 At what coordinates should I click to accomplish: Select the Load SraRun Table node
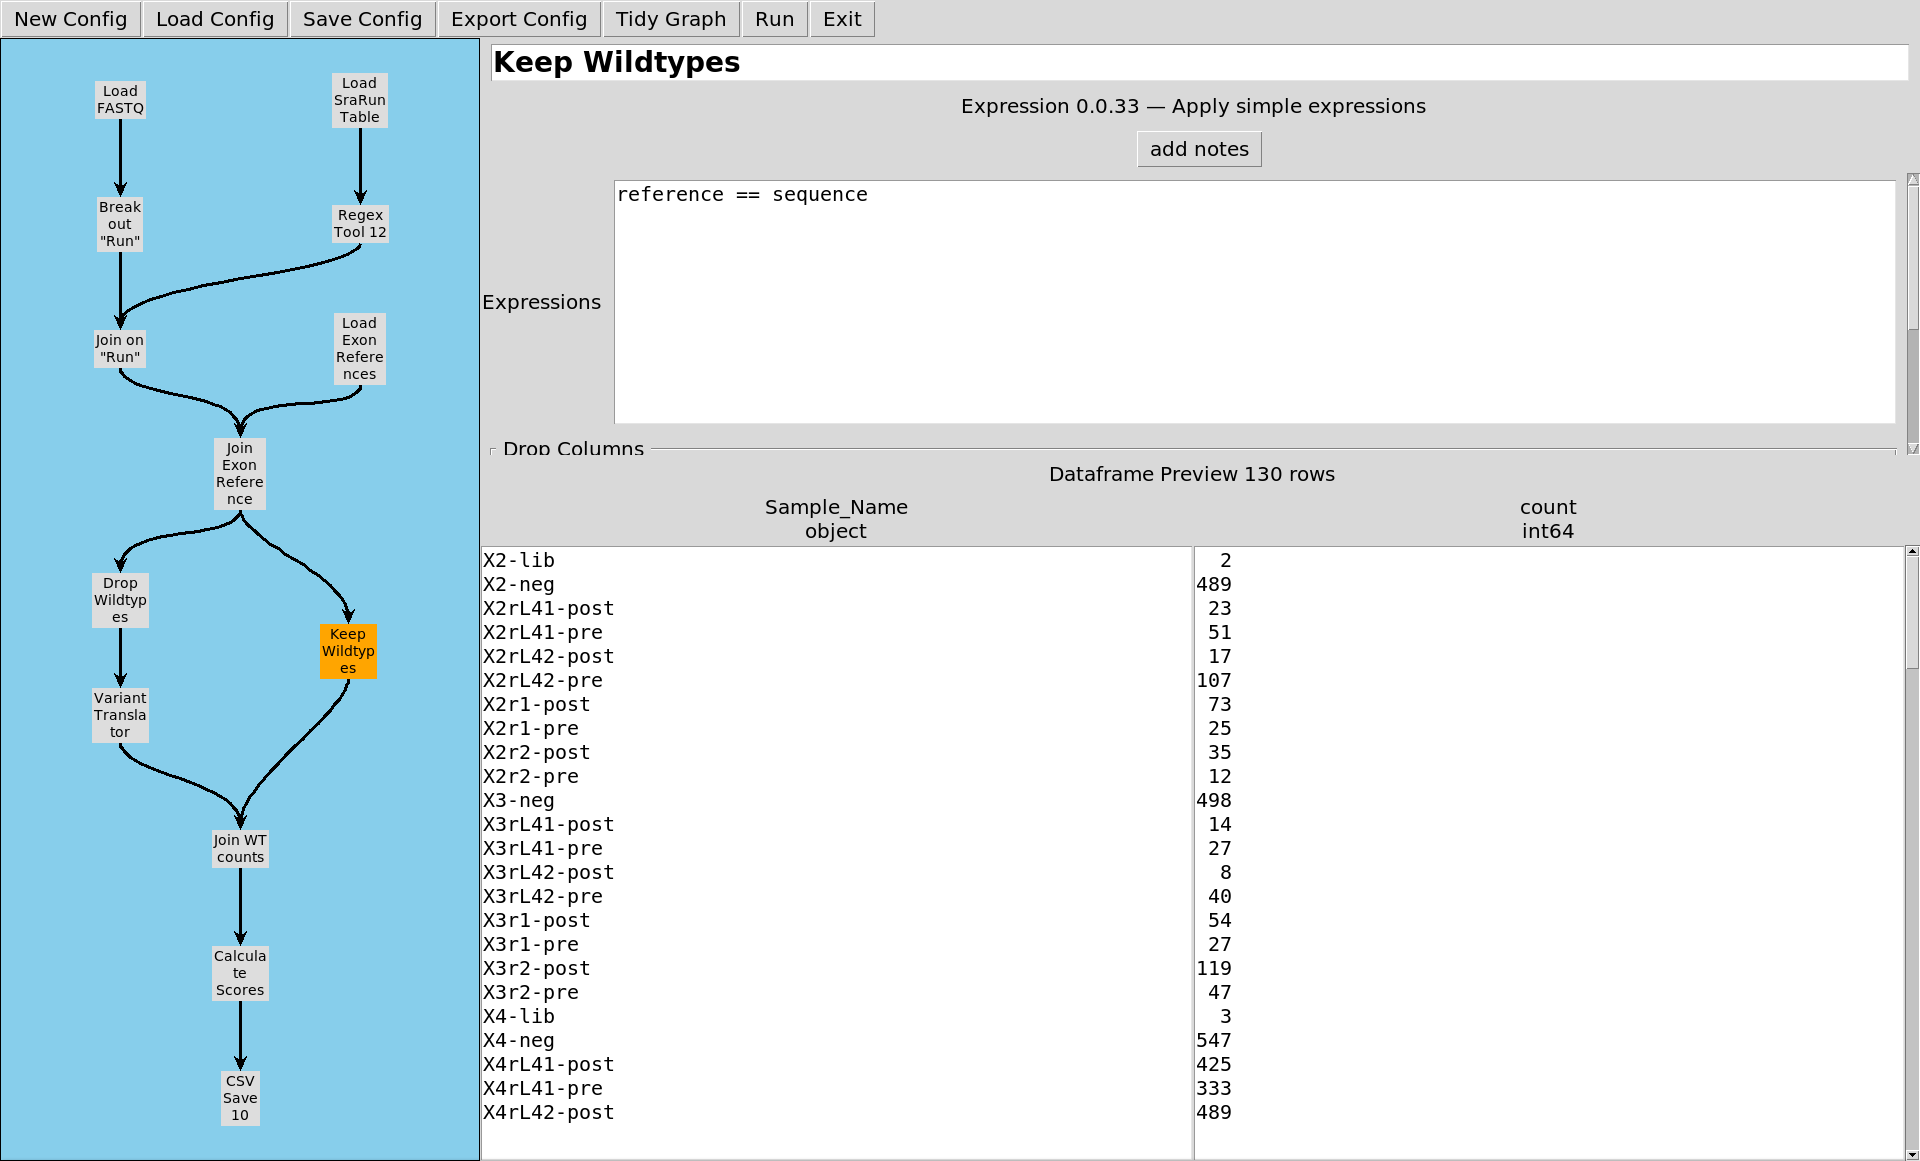coord(359,100)
